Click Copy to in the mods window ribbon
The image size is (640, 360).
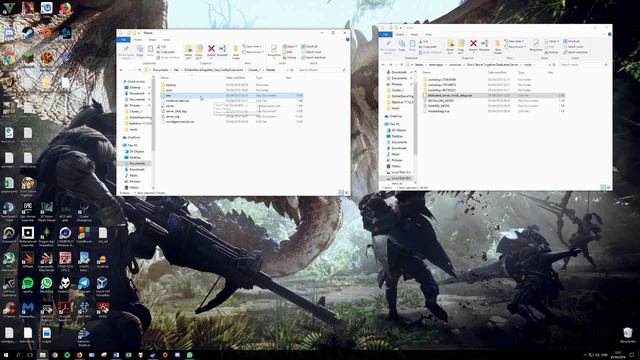461,46
